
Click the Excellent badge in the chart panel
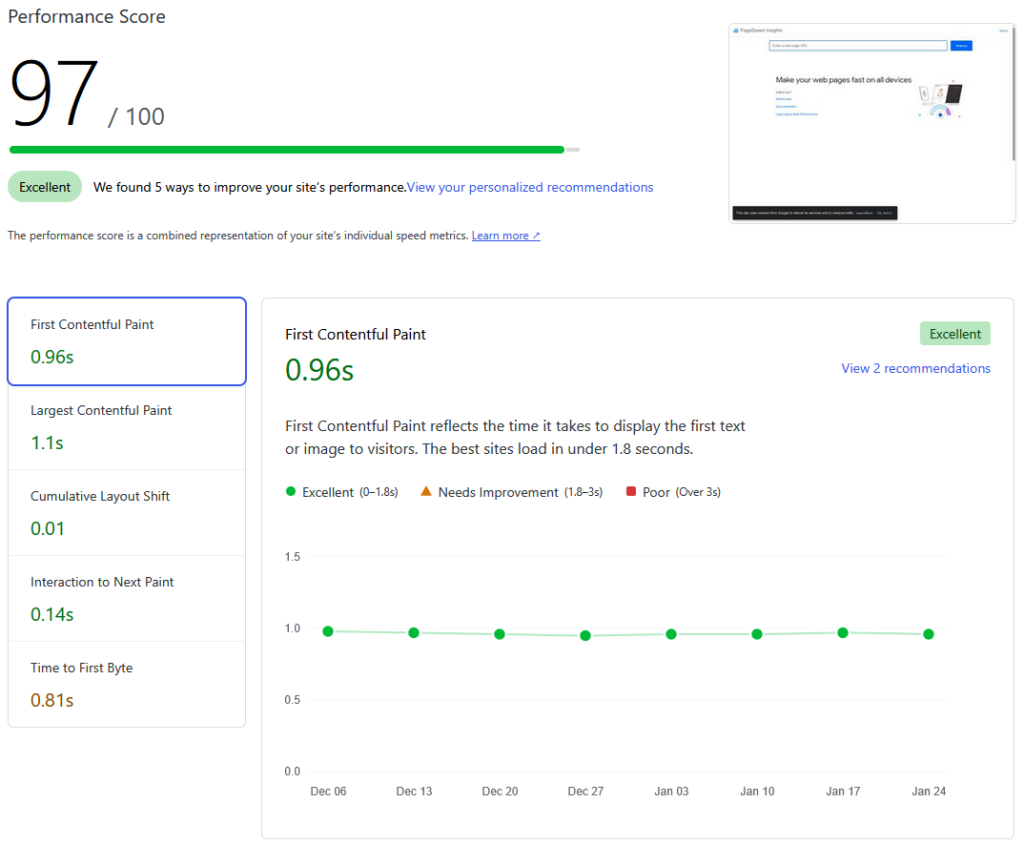click(955, 334)
